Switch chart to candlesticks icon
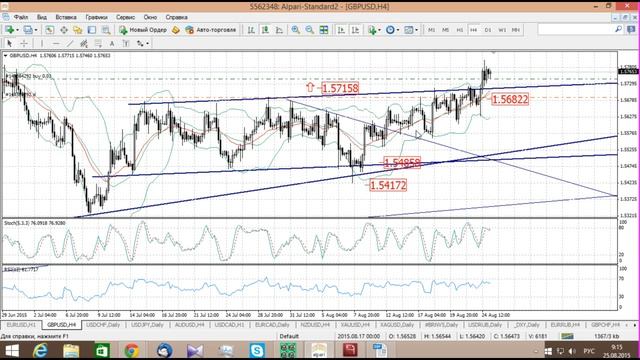 coord(265,30)
